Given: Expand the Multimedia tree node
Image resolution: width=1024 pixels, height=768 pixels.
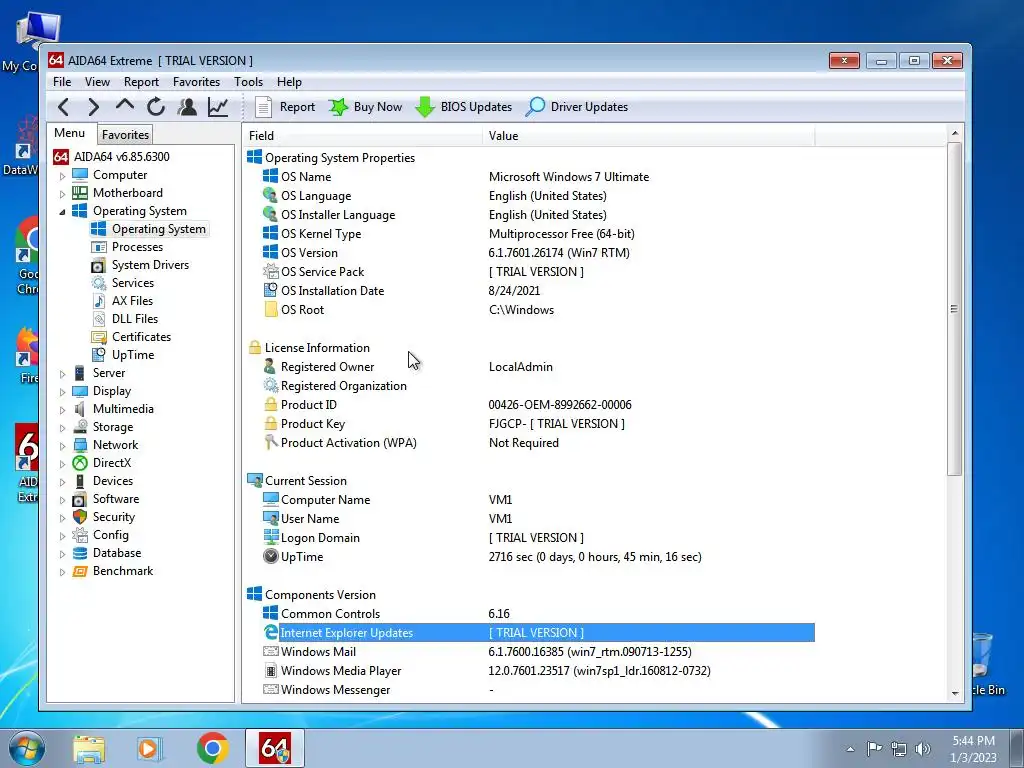Looking at the screenshot, I should tap(62, 410).
